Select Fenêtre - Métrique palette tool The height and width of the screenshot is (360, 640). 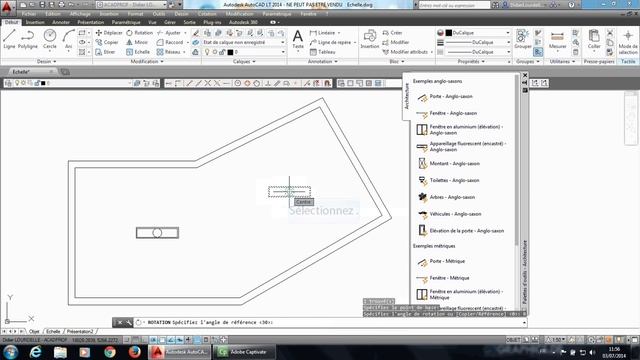pos(443,278)
